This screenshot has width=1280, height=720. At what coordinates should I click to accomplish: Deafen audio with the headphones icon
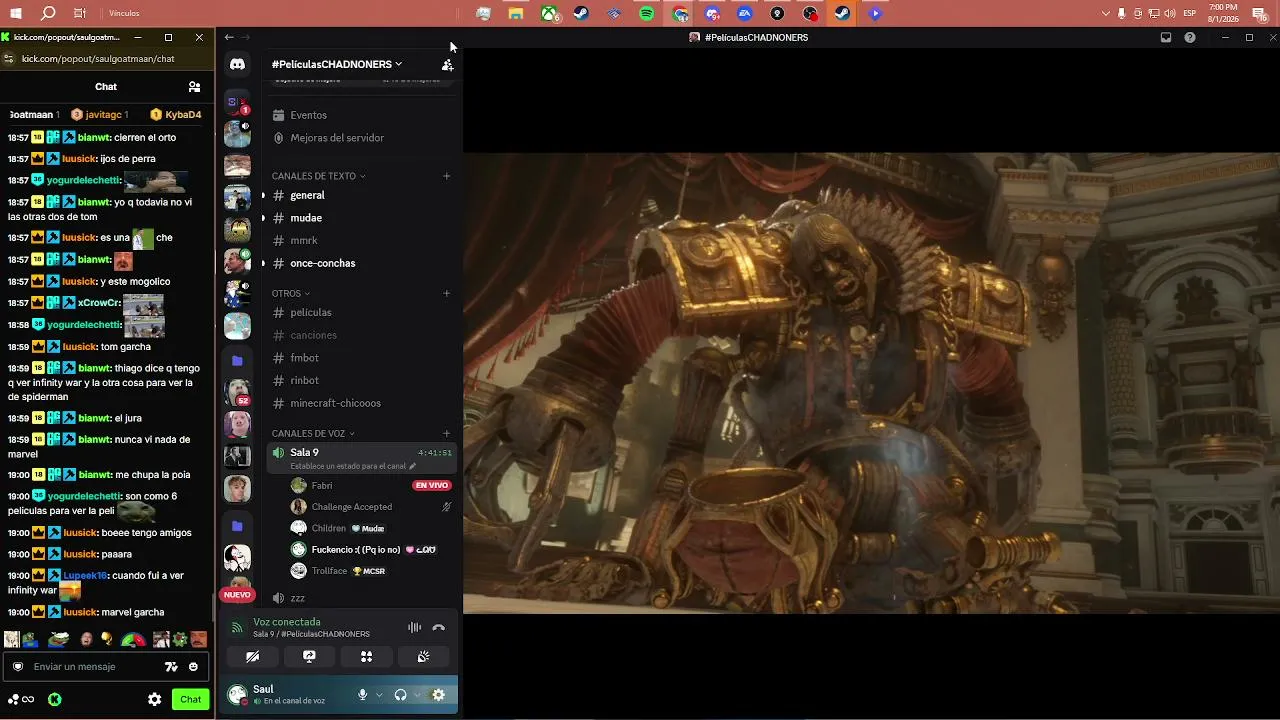tap(401, 695)
